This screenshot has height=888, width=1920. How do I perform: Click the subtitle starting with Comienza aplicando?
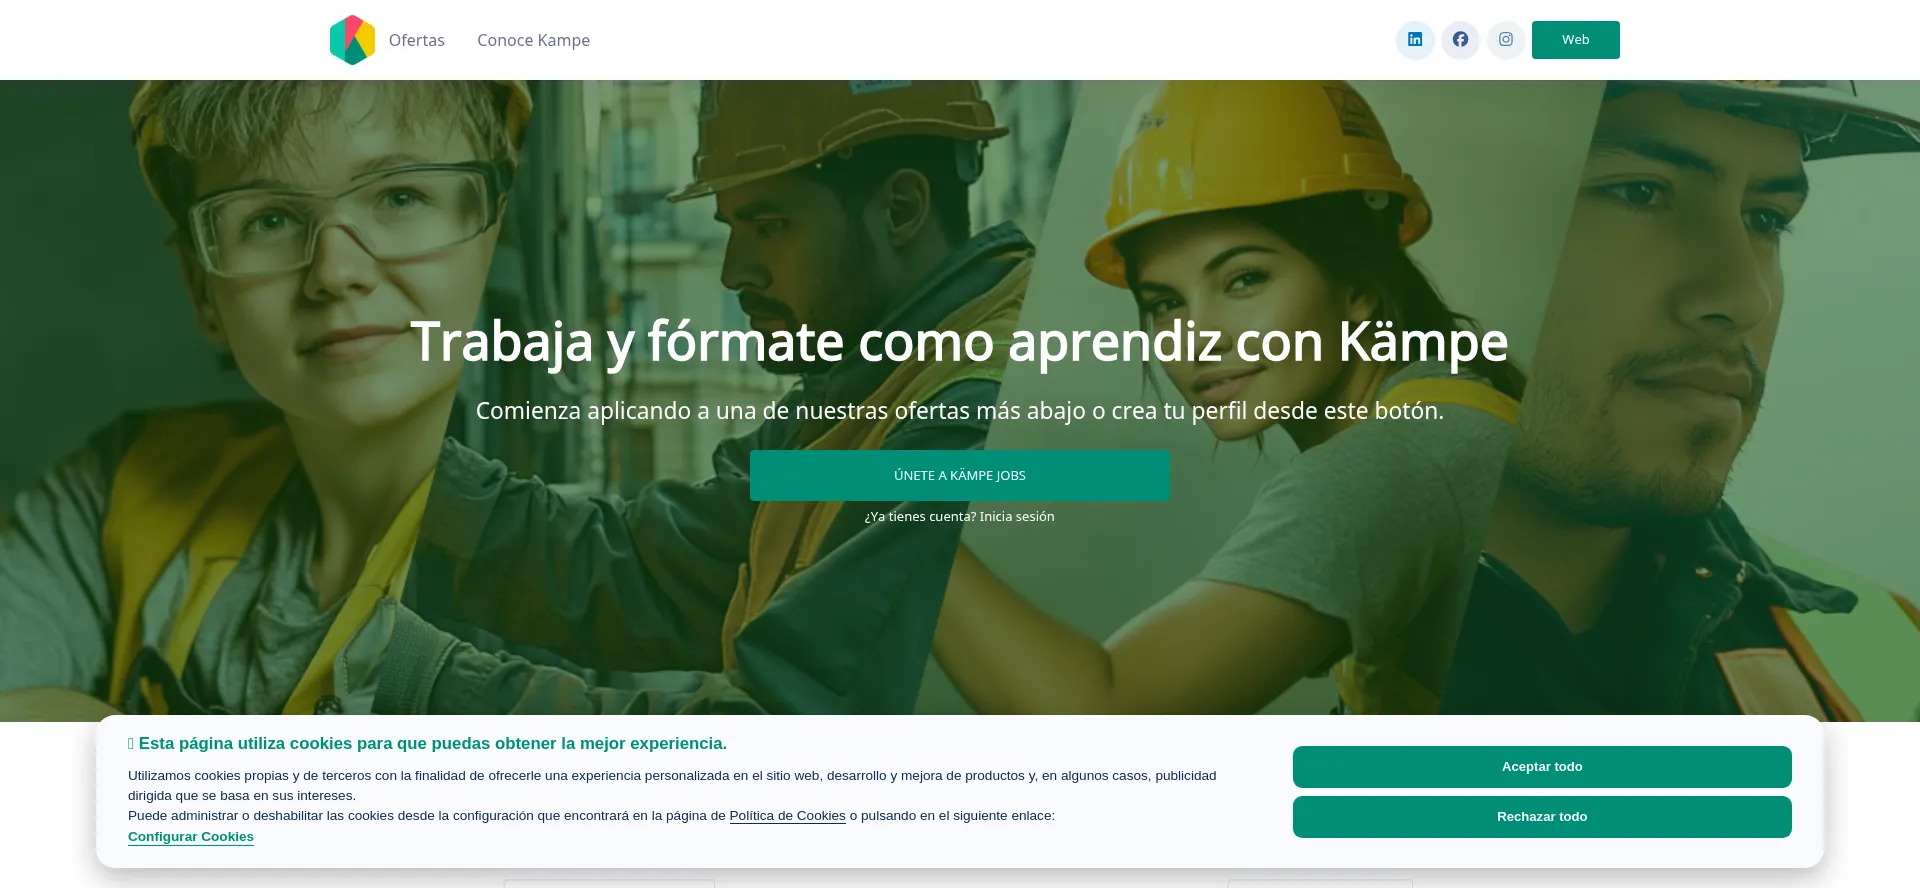tap(960, 411)
